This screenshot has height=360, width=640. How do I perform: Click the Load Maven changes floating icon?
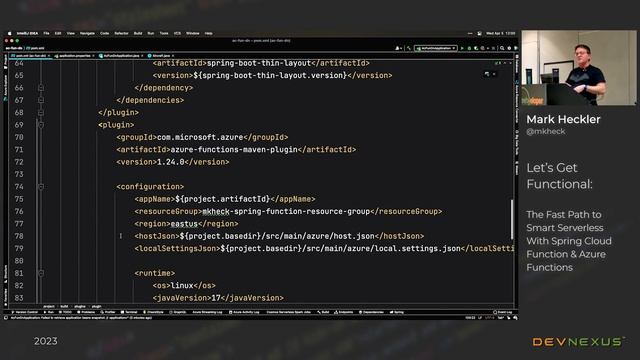click(487, 74)
